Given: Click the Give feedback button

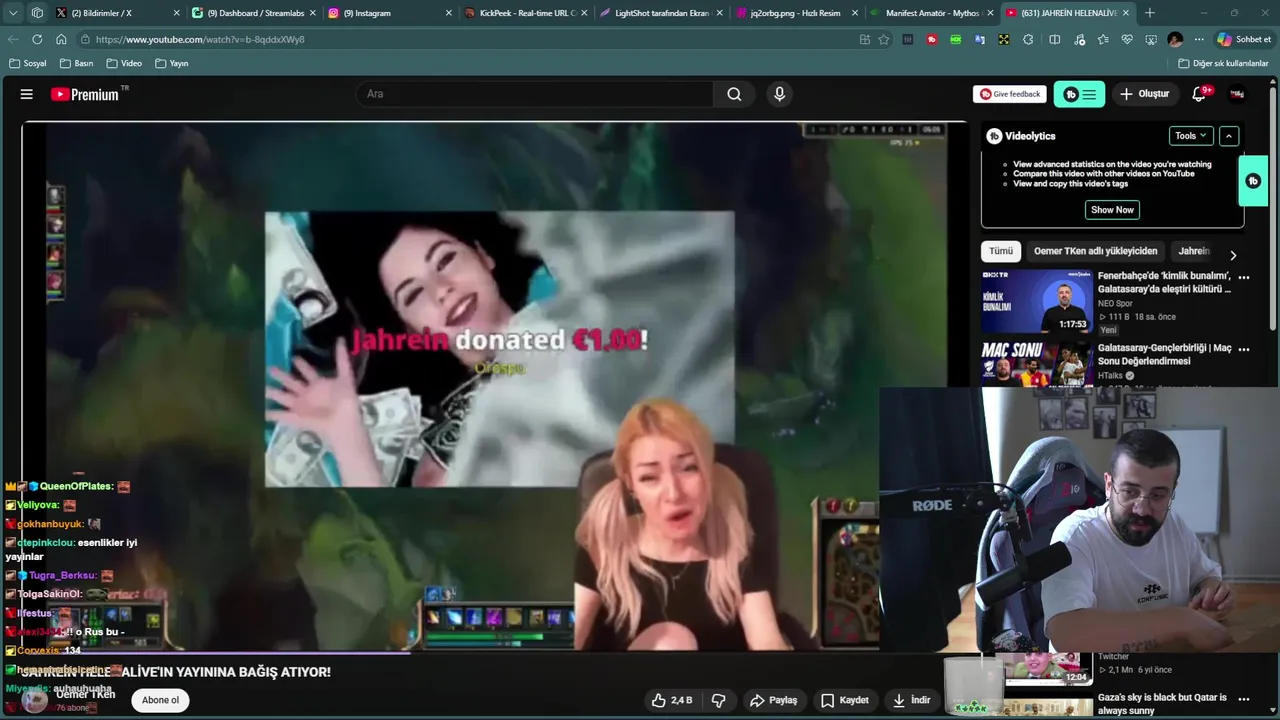Looking at the screenshot, I should 1010,94.
